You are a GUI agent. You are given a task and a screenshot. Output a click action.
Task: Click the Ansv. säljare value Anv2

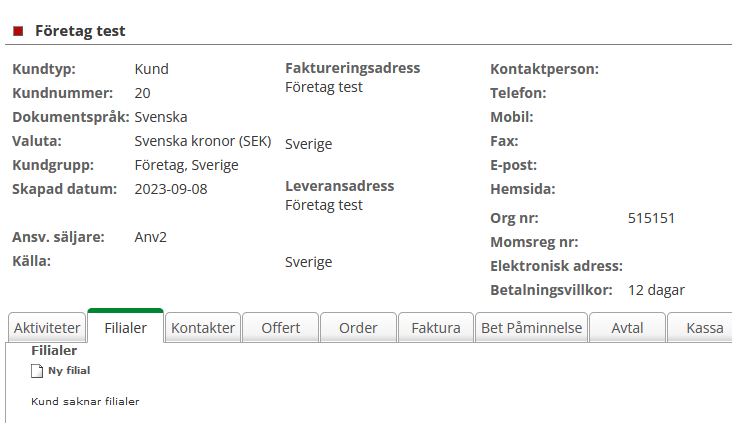150,237
